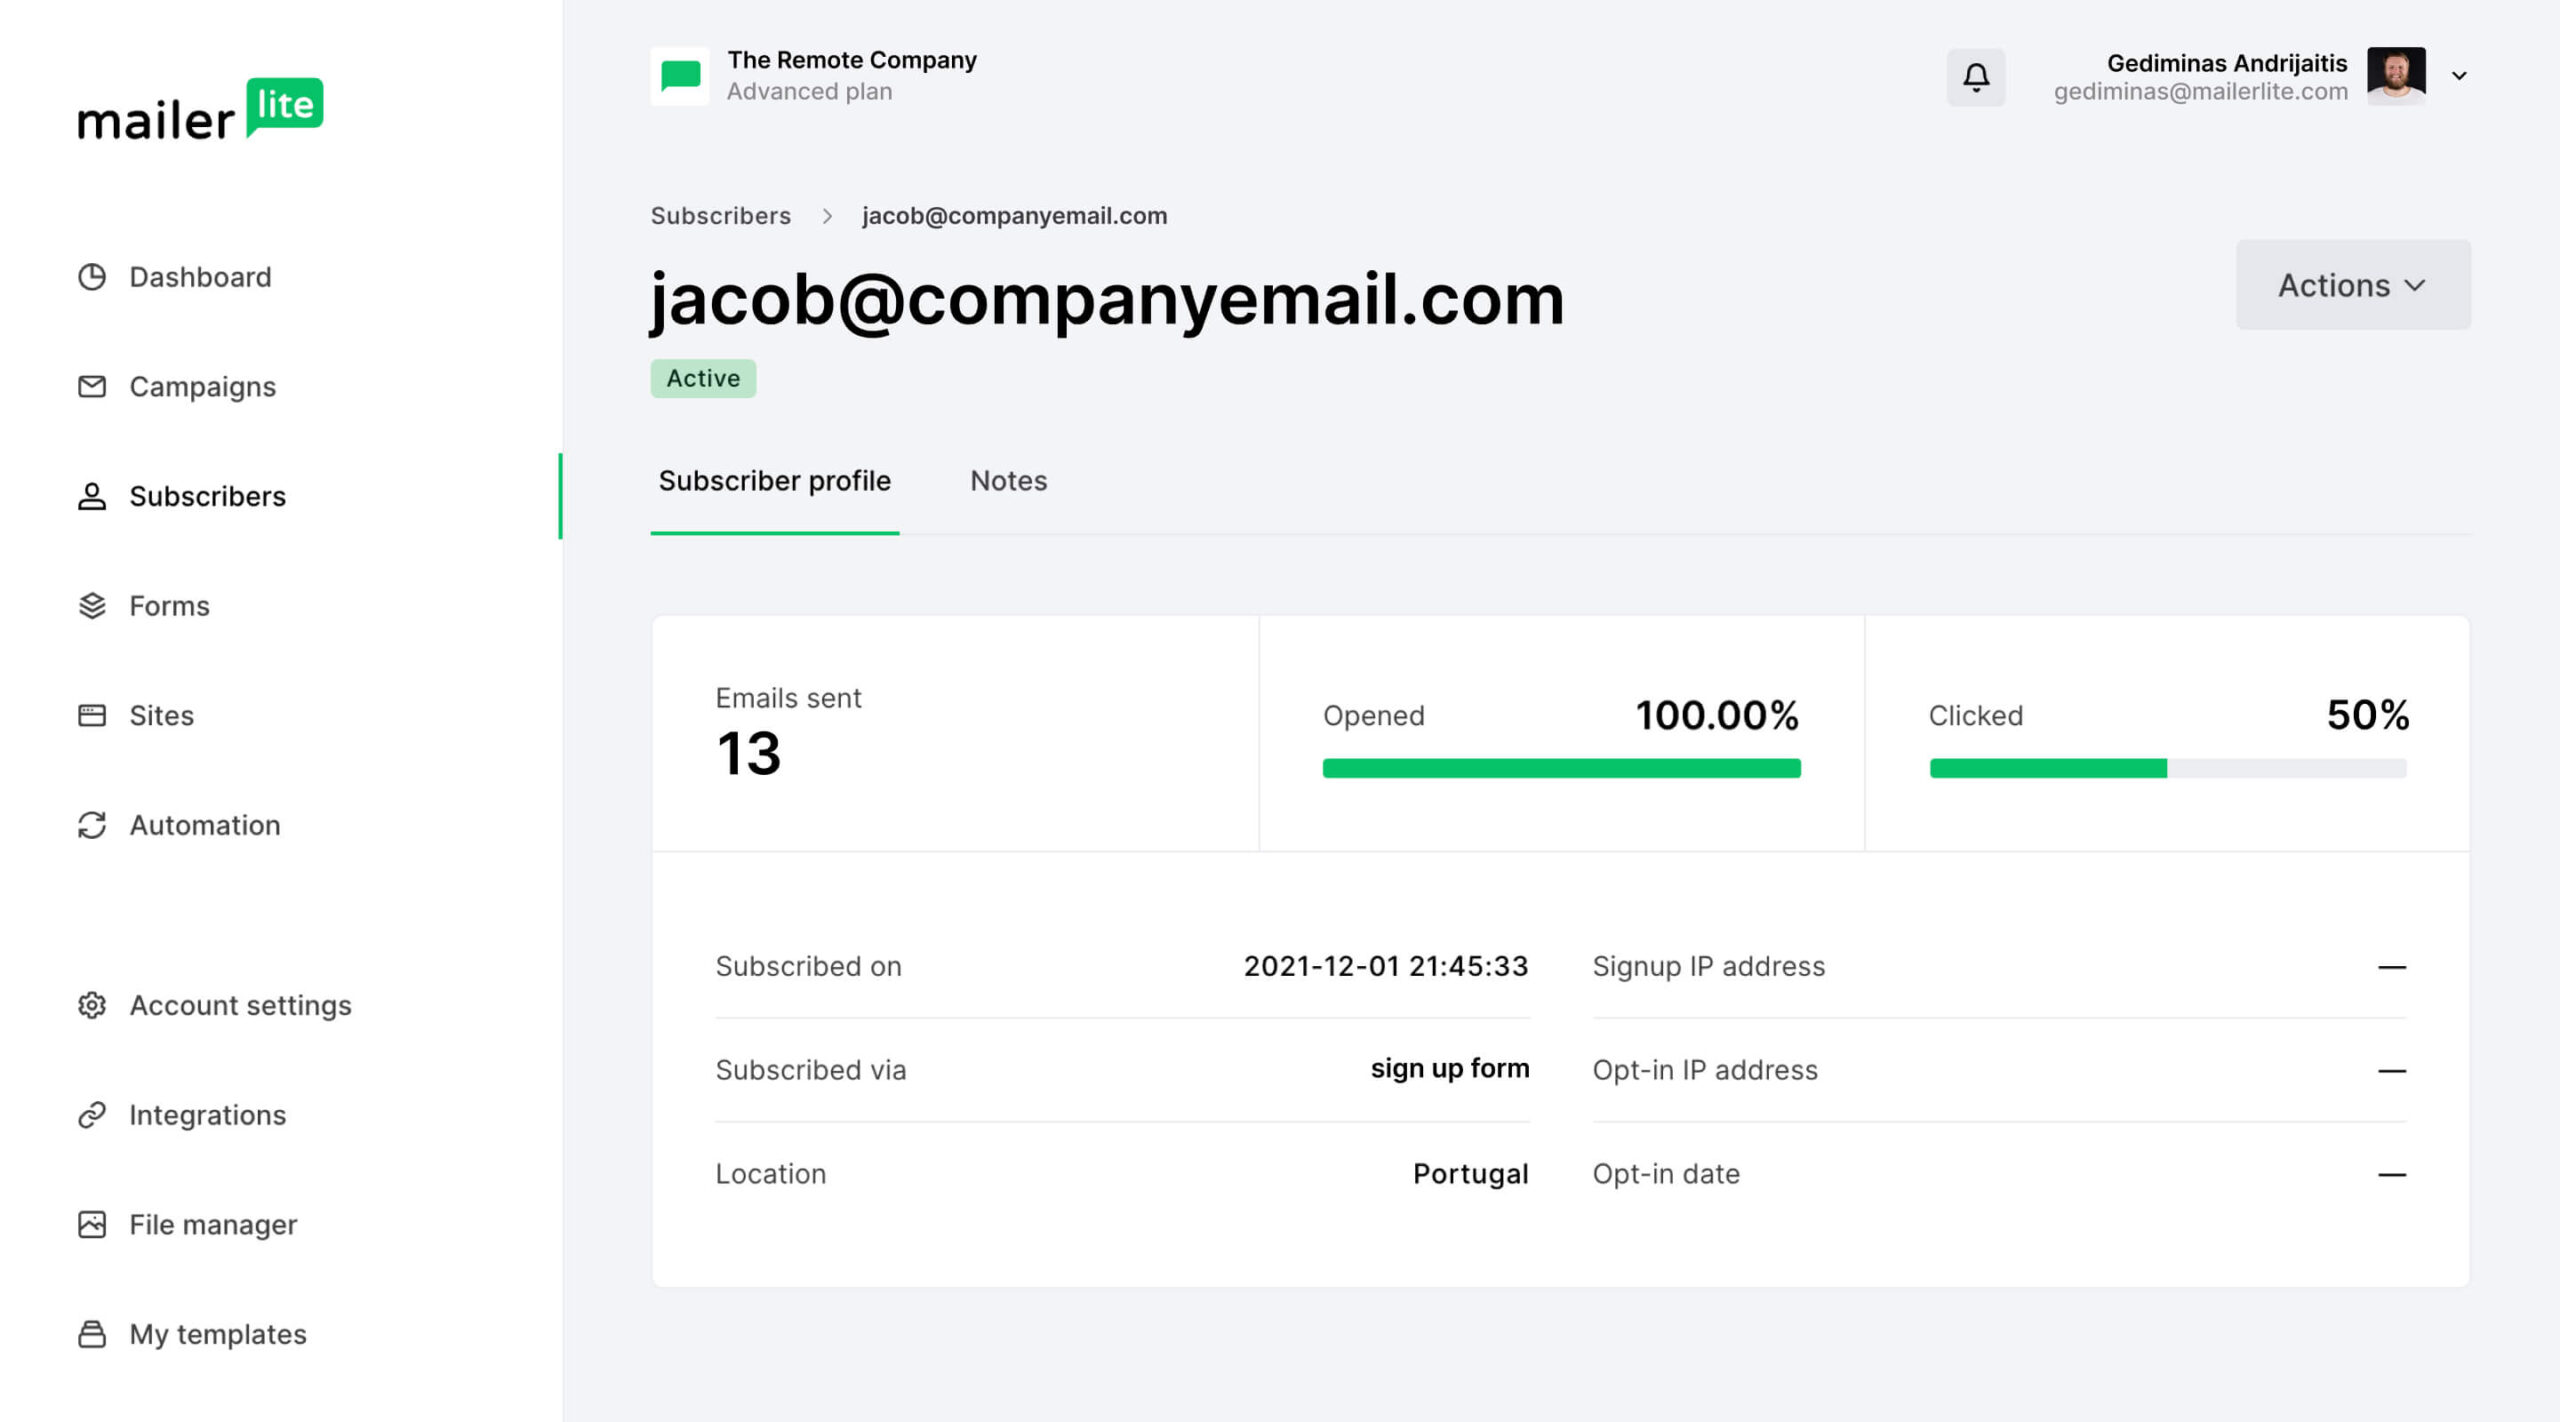Select the Subscriber profile tab

tap(774, 480)
